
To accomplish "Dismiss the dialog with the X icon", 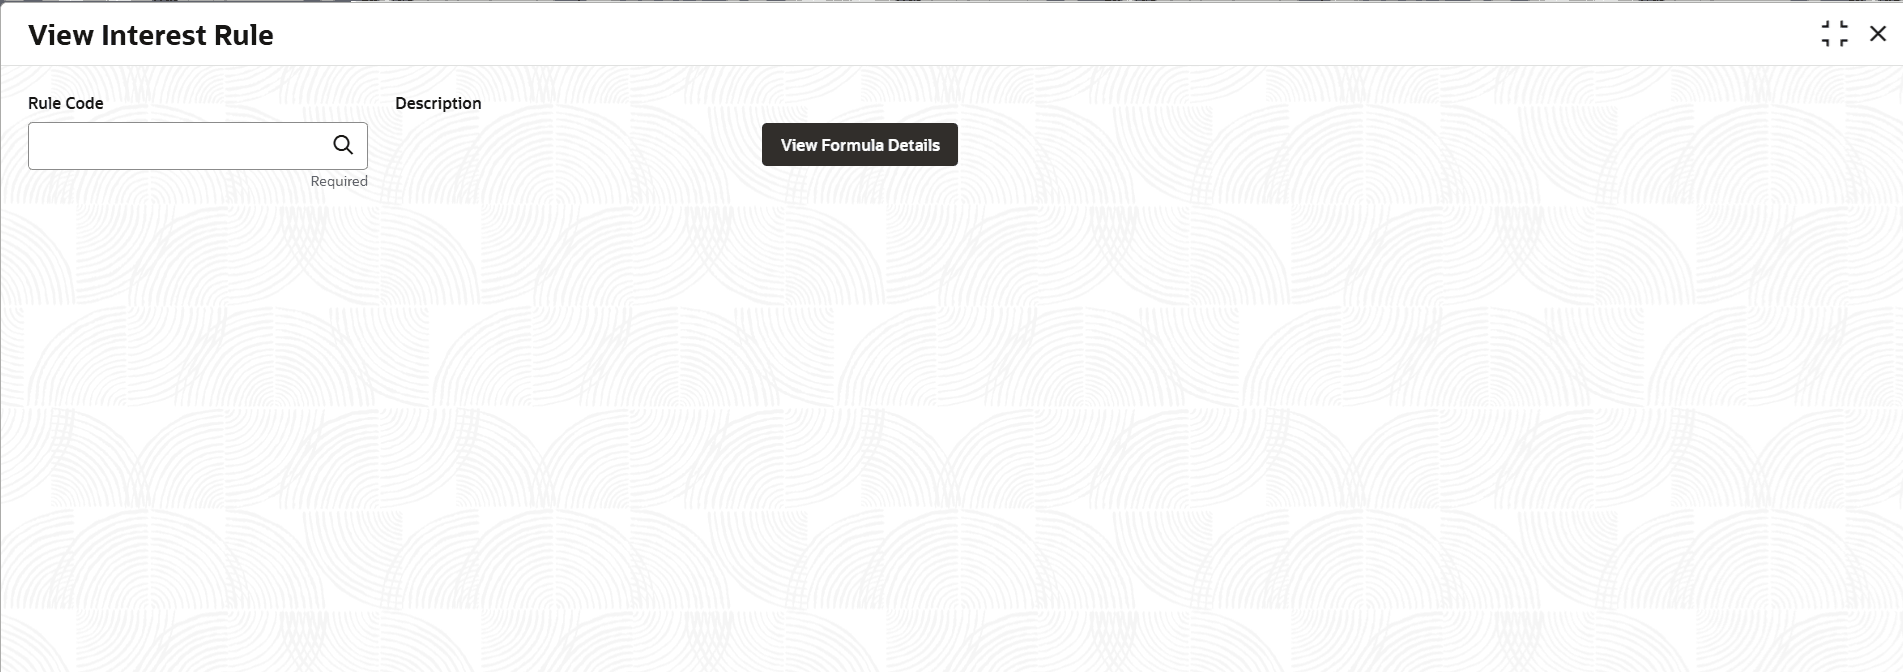I will (1877, 34).
